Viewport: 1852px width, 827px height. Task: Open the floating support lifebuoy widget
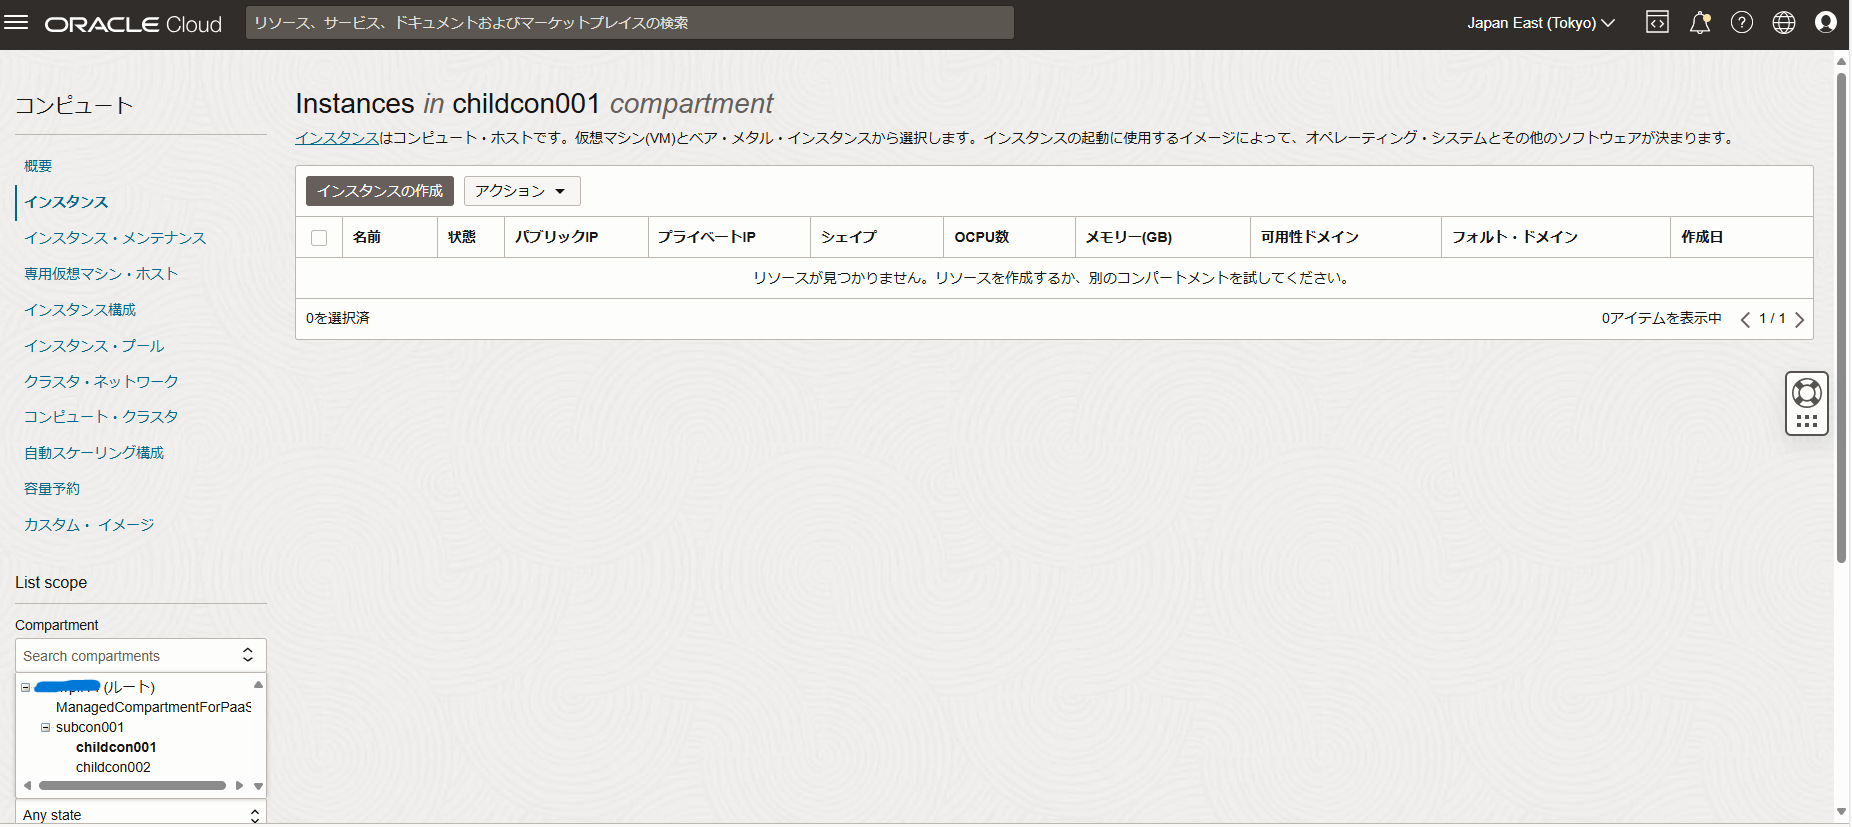click(x=1807, y=403)
